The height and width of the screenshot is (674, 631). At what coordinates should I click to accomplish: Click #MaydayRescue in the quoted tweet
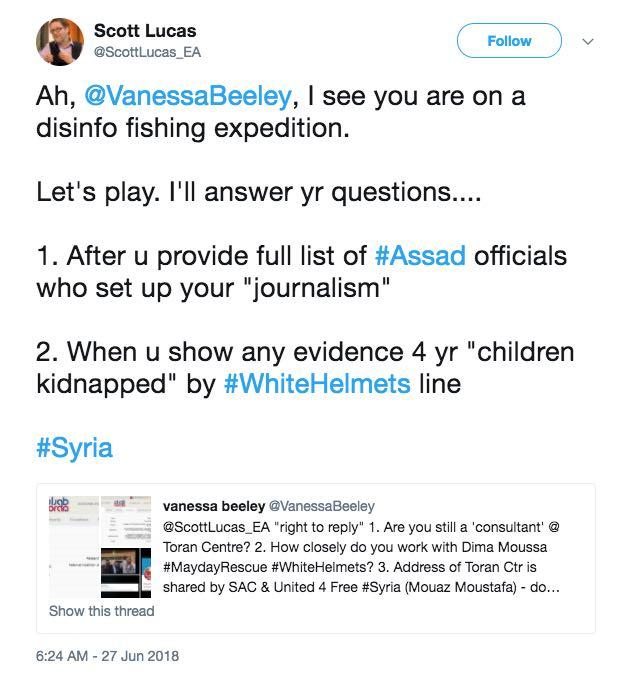tap(213, 567)
